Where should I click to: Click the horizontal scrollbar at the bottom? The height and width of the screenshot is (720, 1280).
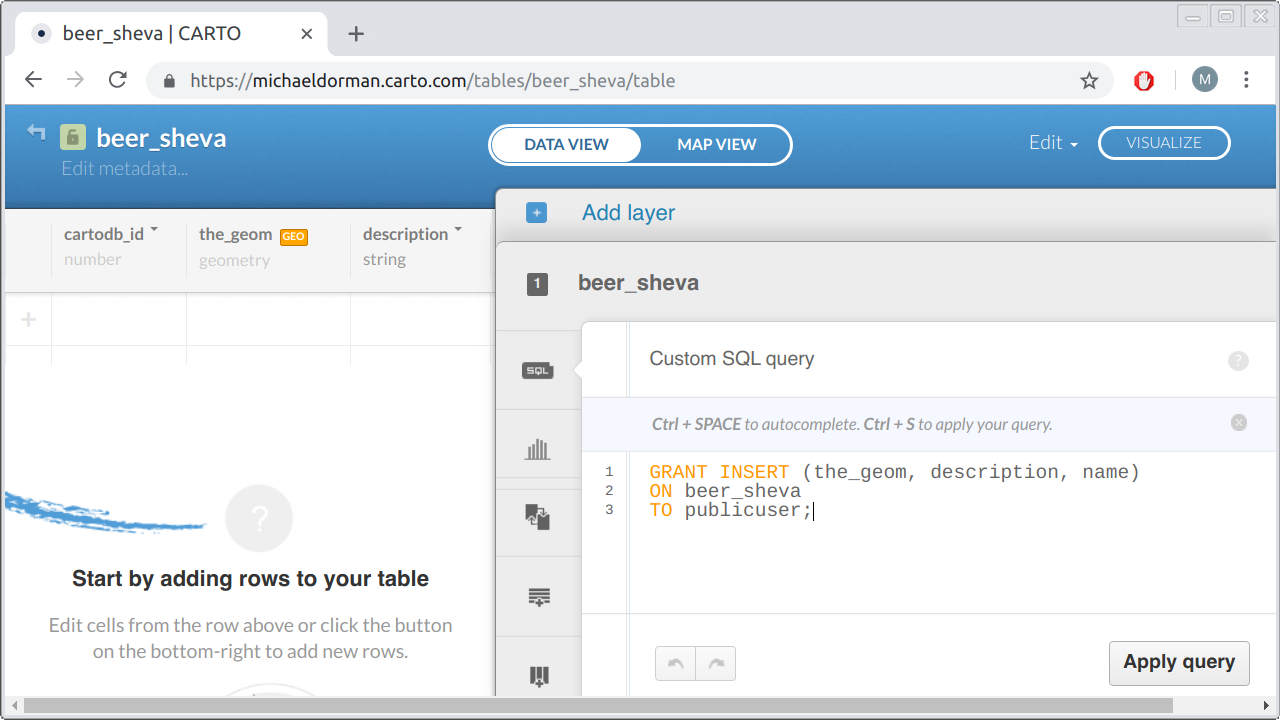tap(598, 706)
